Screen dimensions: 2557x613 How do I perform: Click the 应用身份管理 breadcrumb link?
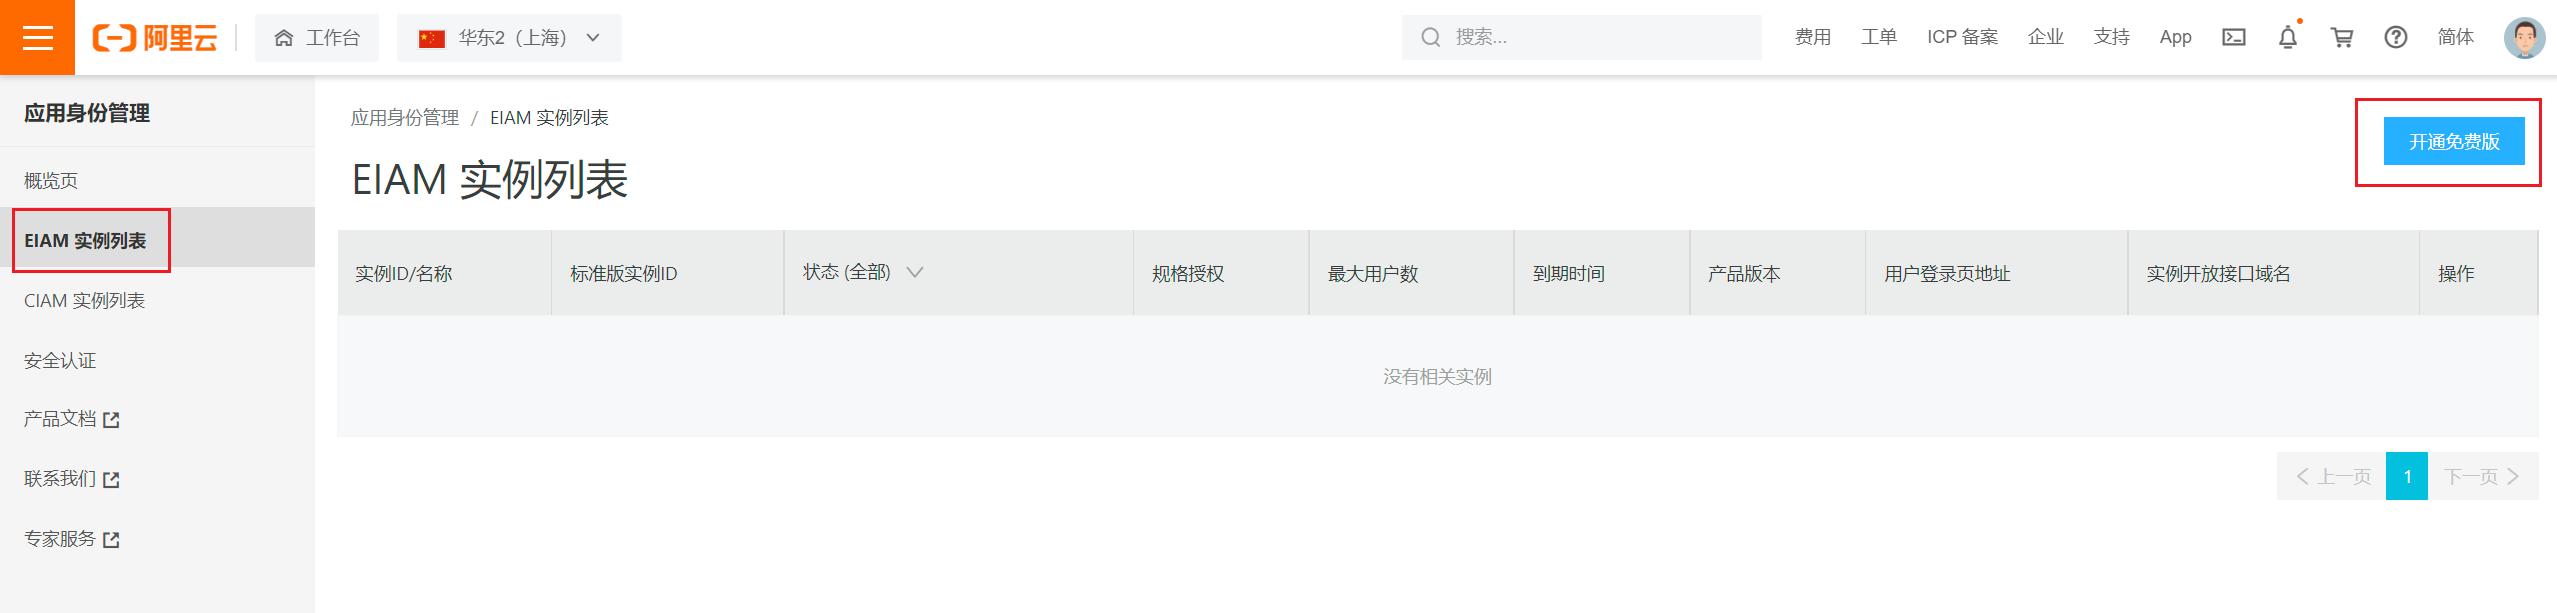(404, 118)
